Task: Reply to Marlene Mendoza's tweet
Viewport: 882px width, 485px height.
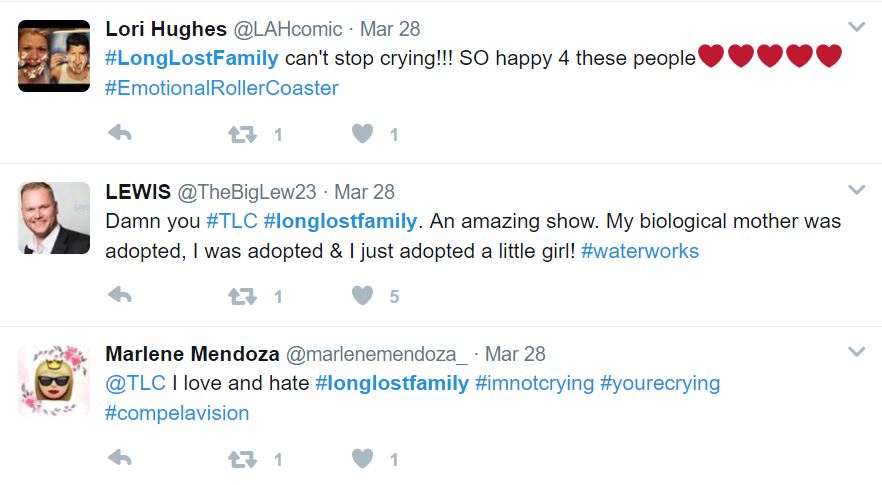Action: click(x=119, y=459)
